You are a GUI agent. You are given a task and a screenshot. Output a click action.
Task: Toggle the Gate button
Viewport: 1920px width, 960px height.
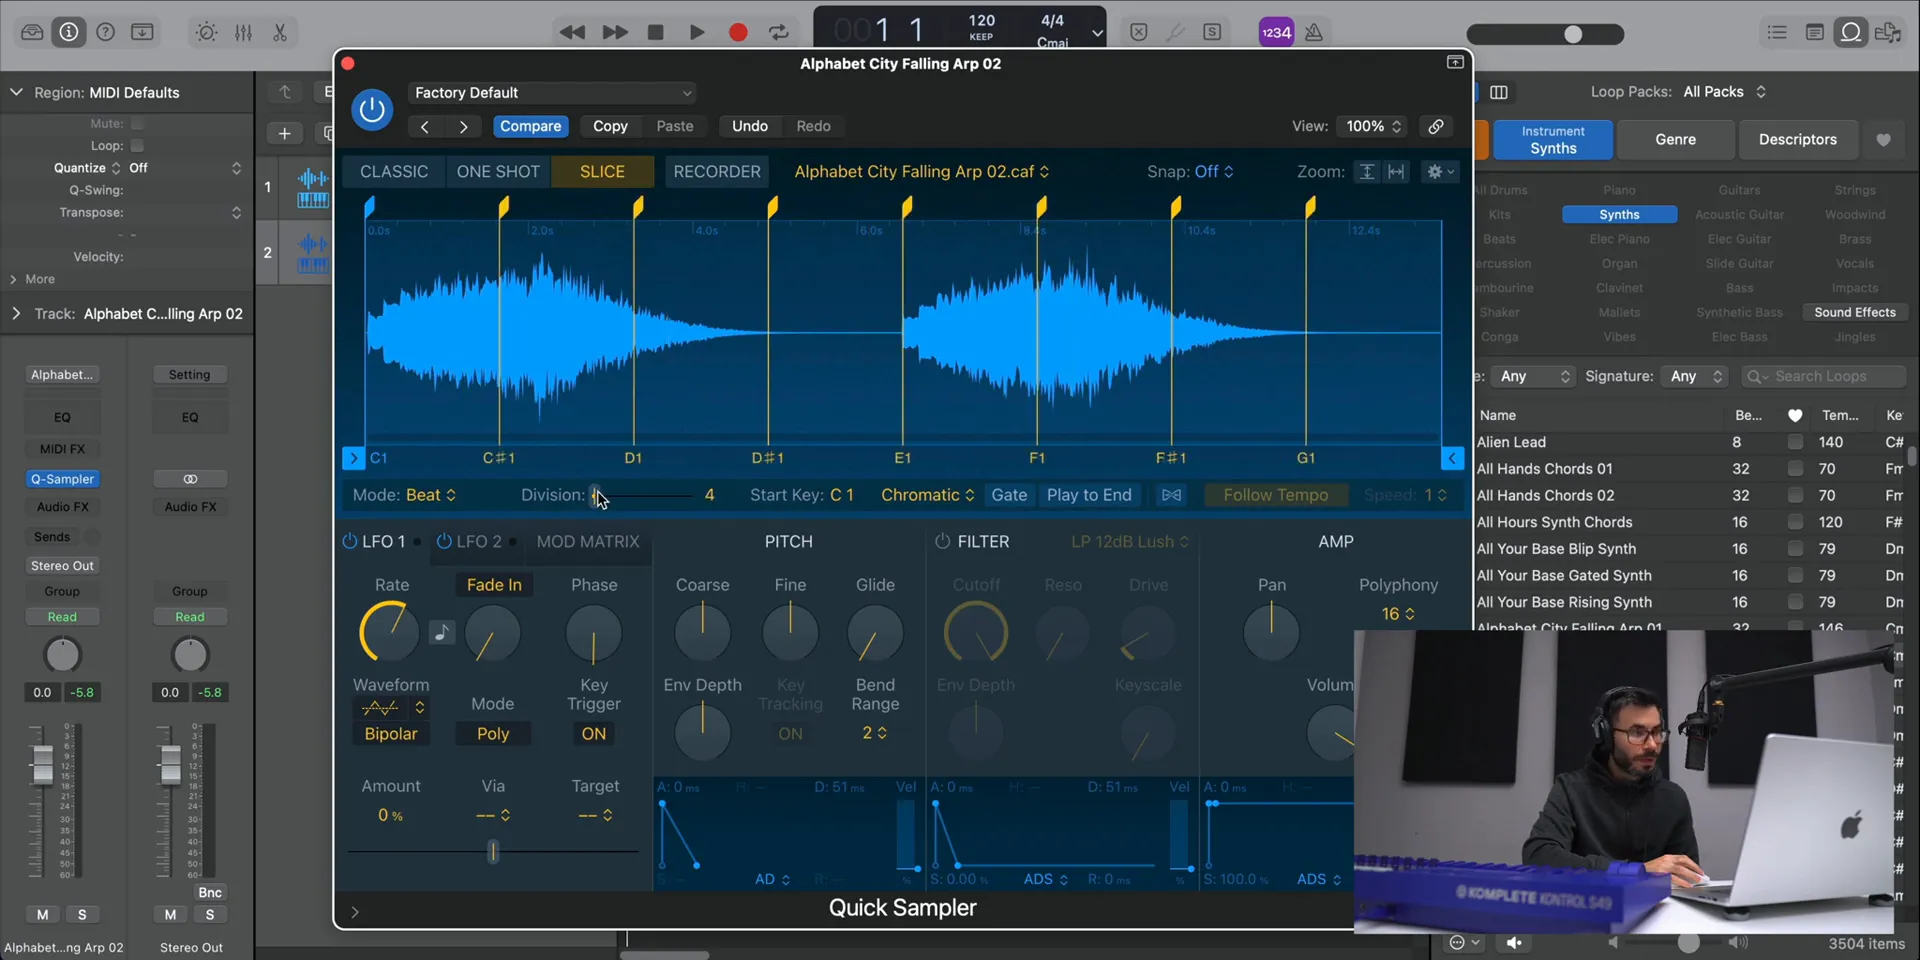(x=1009, y=495)
